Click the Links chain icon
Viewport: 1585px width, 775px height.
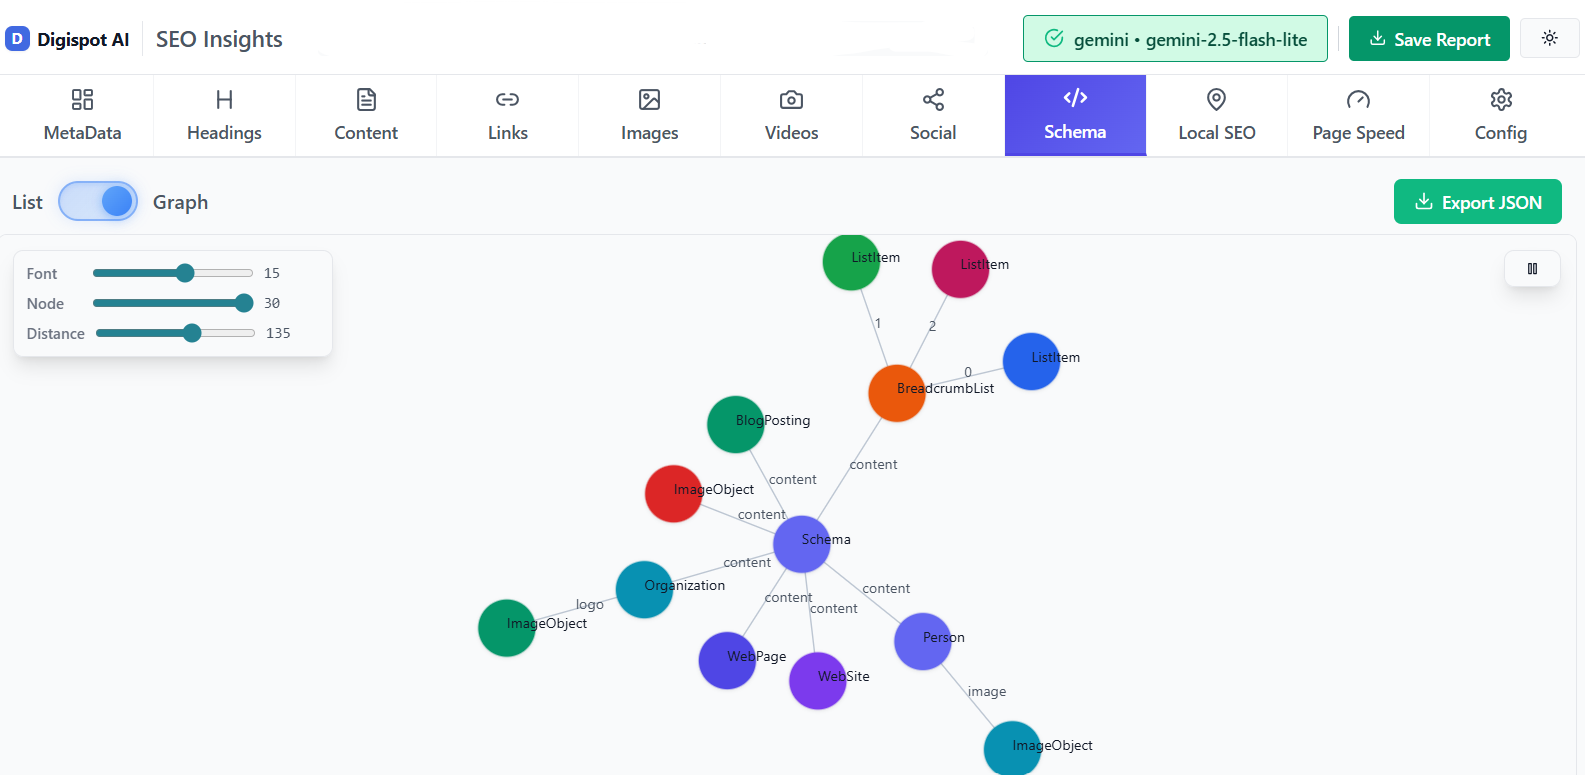507,99
